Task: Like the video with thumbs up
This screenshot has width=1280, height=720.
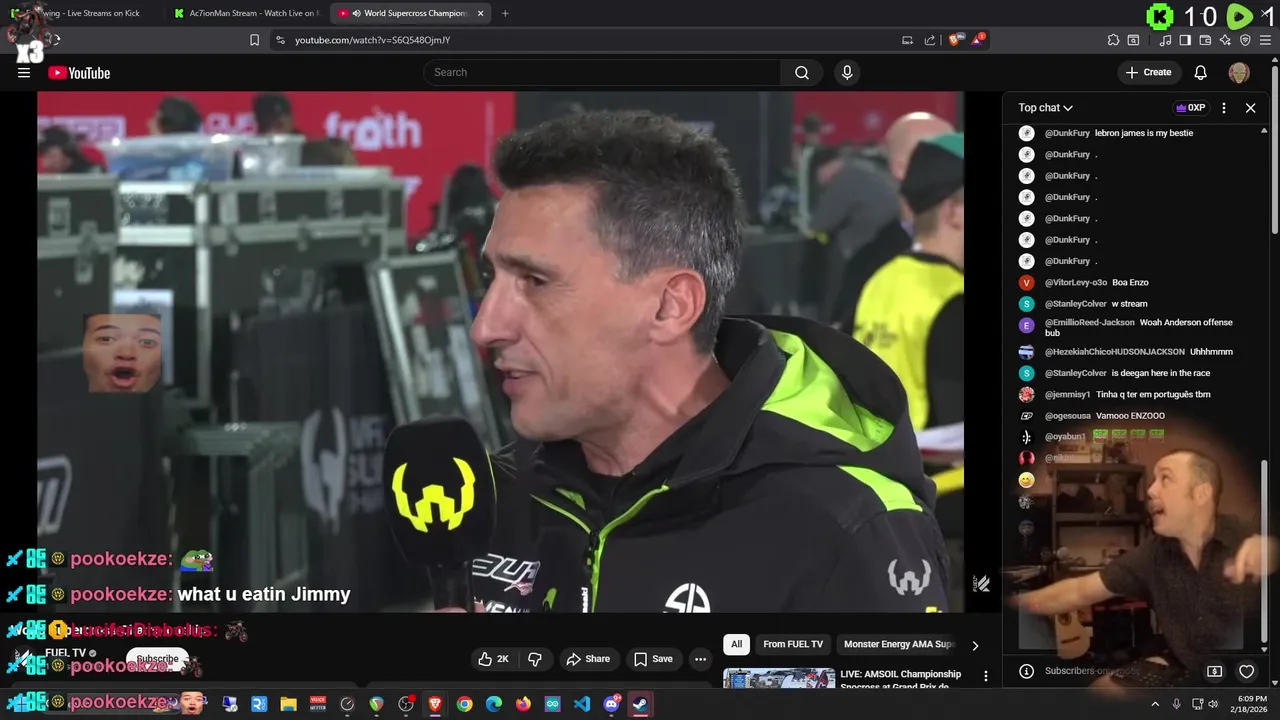Action: (x=494, y=659)
